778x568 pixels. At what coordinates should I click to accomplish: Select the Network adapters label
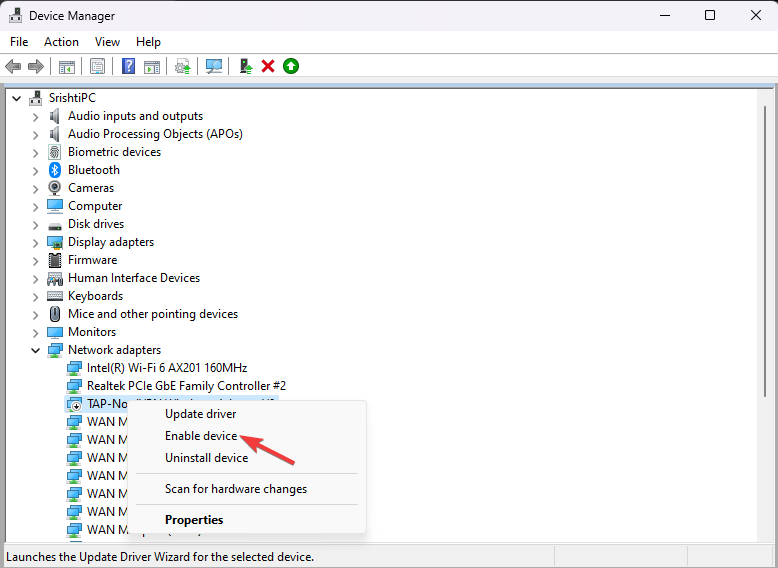coord(114,350)
